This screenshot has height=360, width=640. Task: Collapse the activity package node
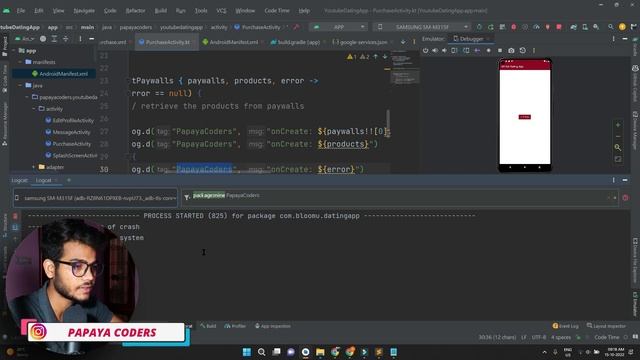tap(34, 109)
